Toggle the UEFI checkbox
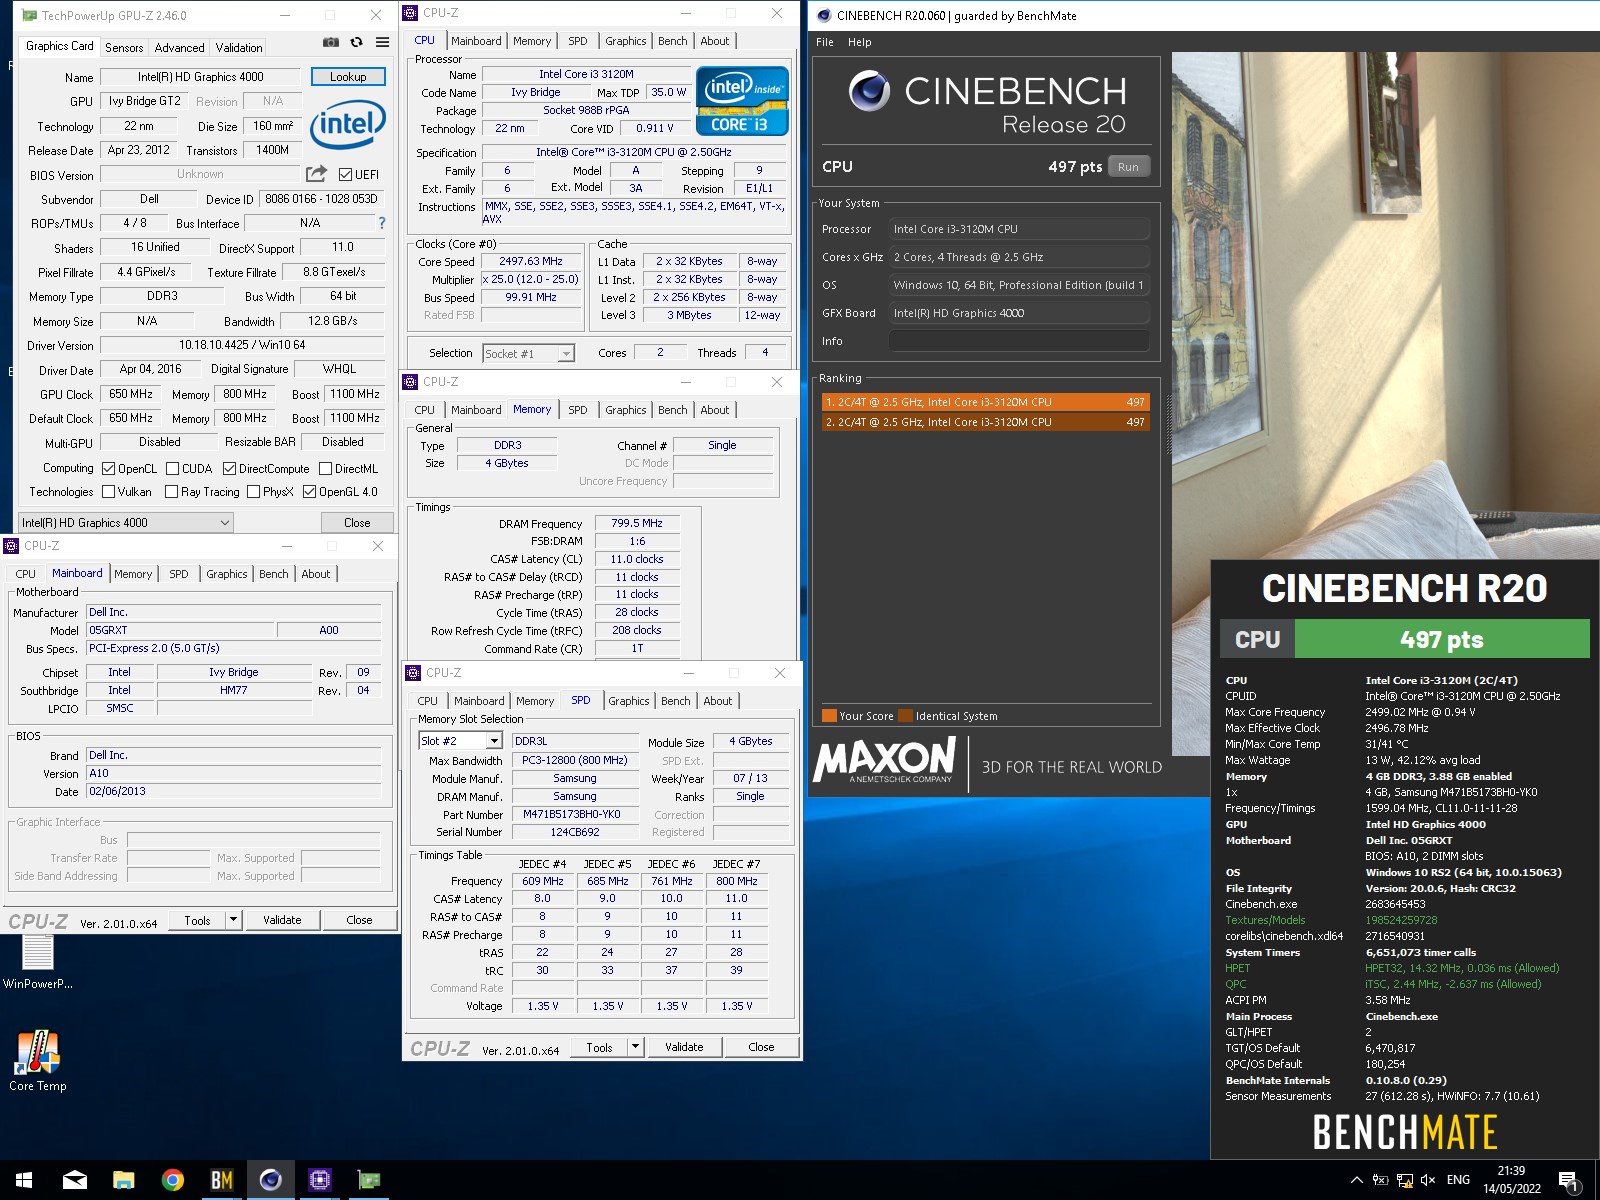This screenshot has width=1600, height=1200. point(345,174)
